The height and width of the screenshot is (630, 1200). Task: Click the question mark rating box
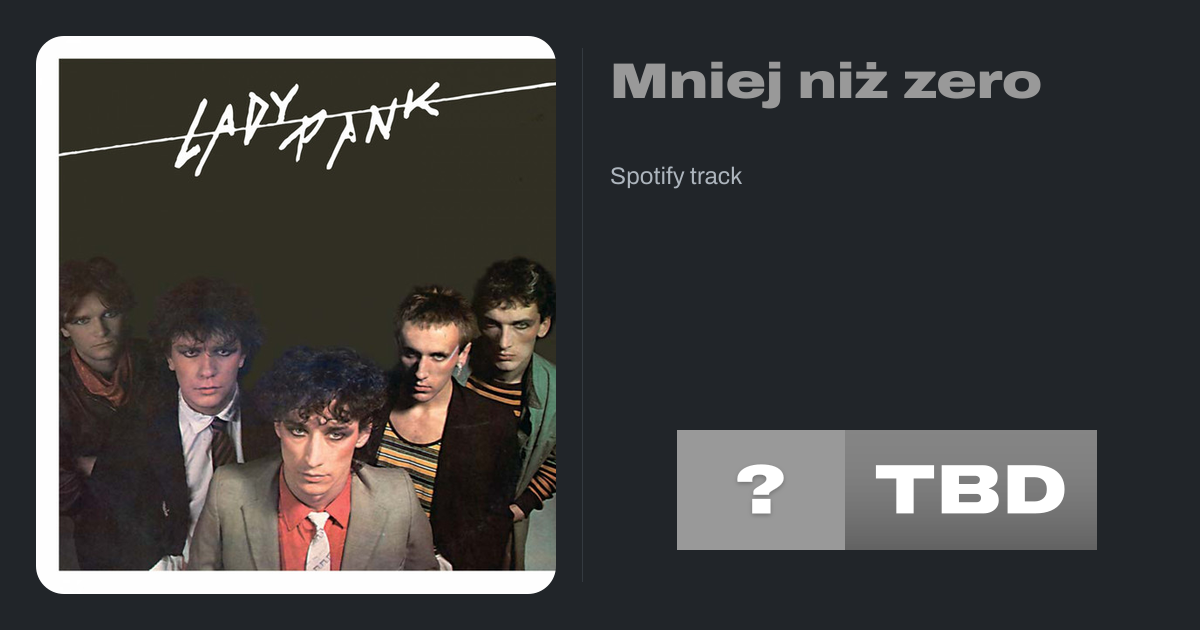[761, 490]
